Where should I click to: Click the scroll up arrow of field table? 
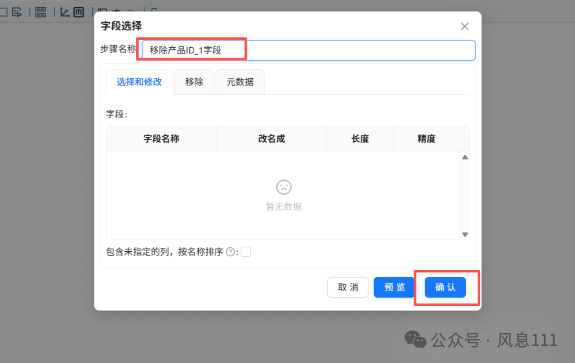(465, 157)
